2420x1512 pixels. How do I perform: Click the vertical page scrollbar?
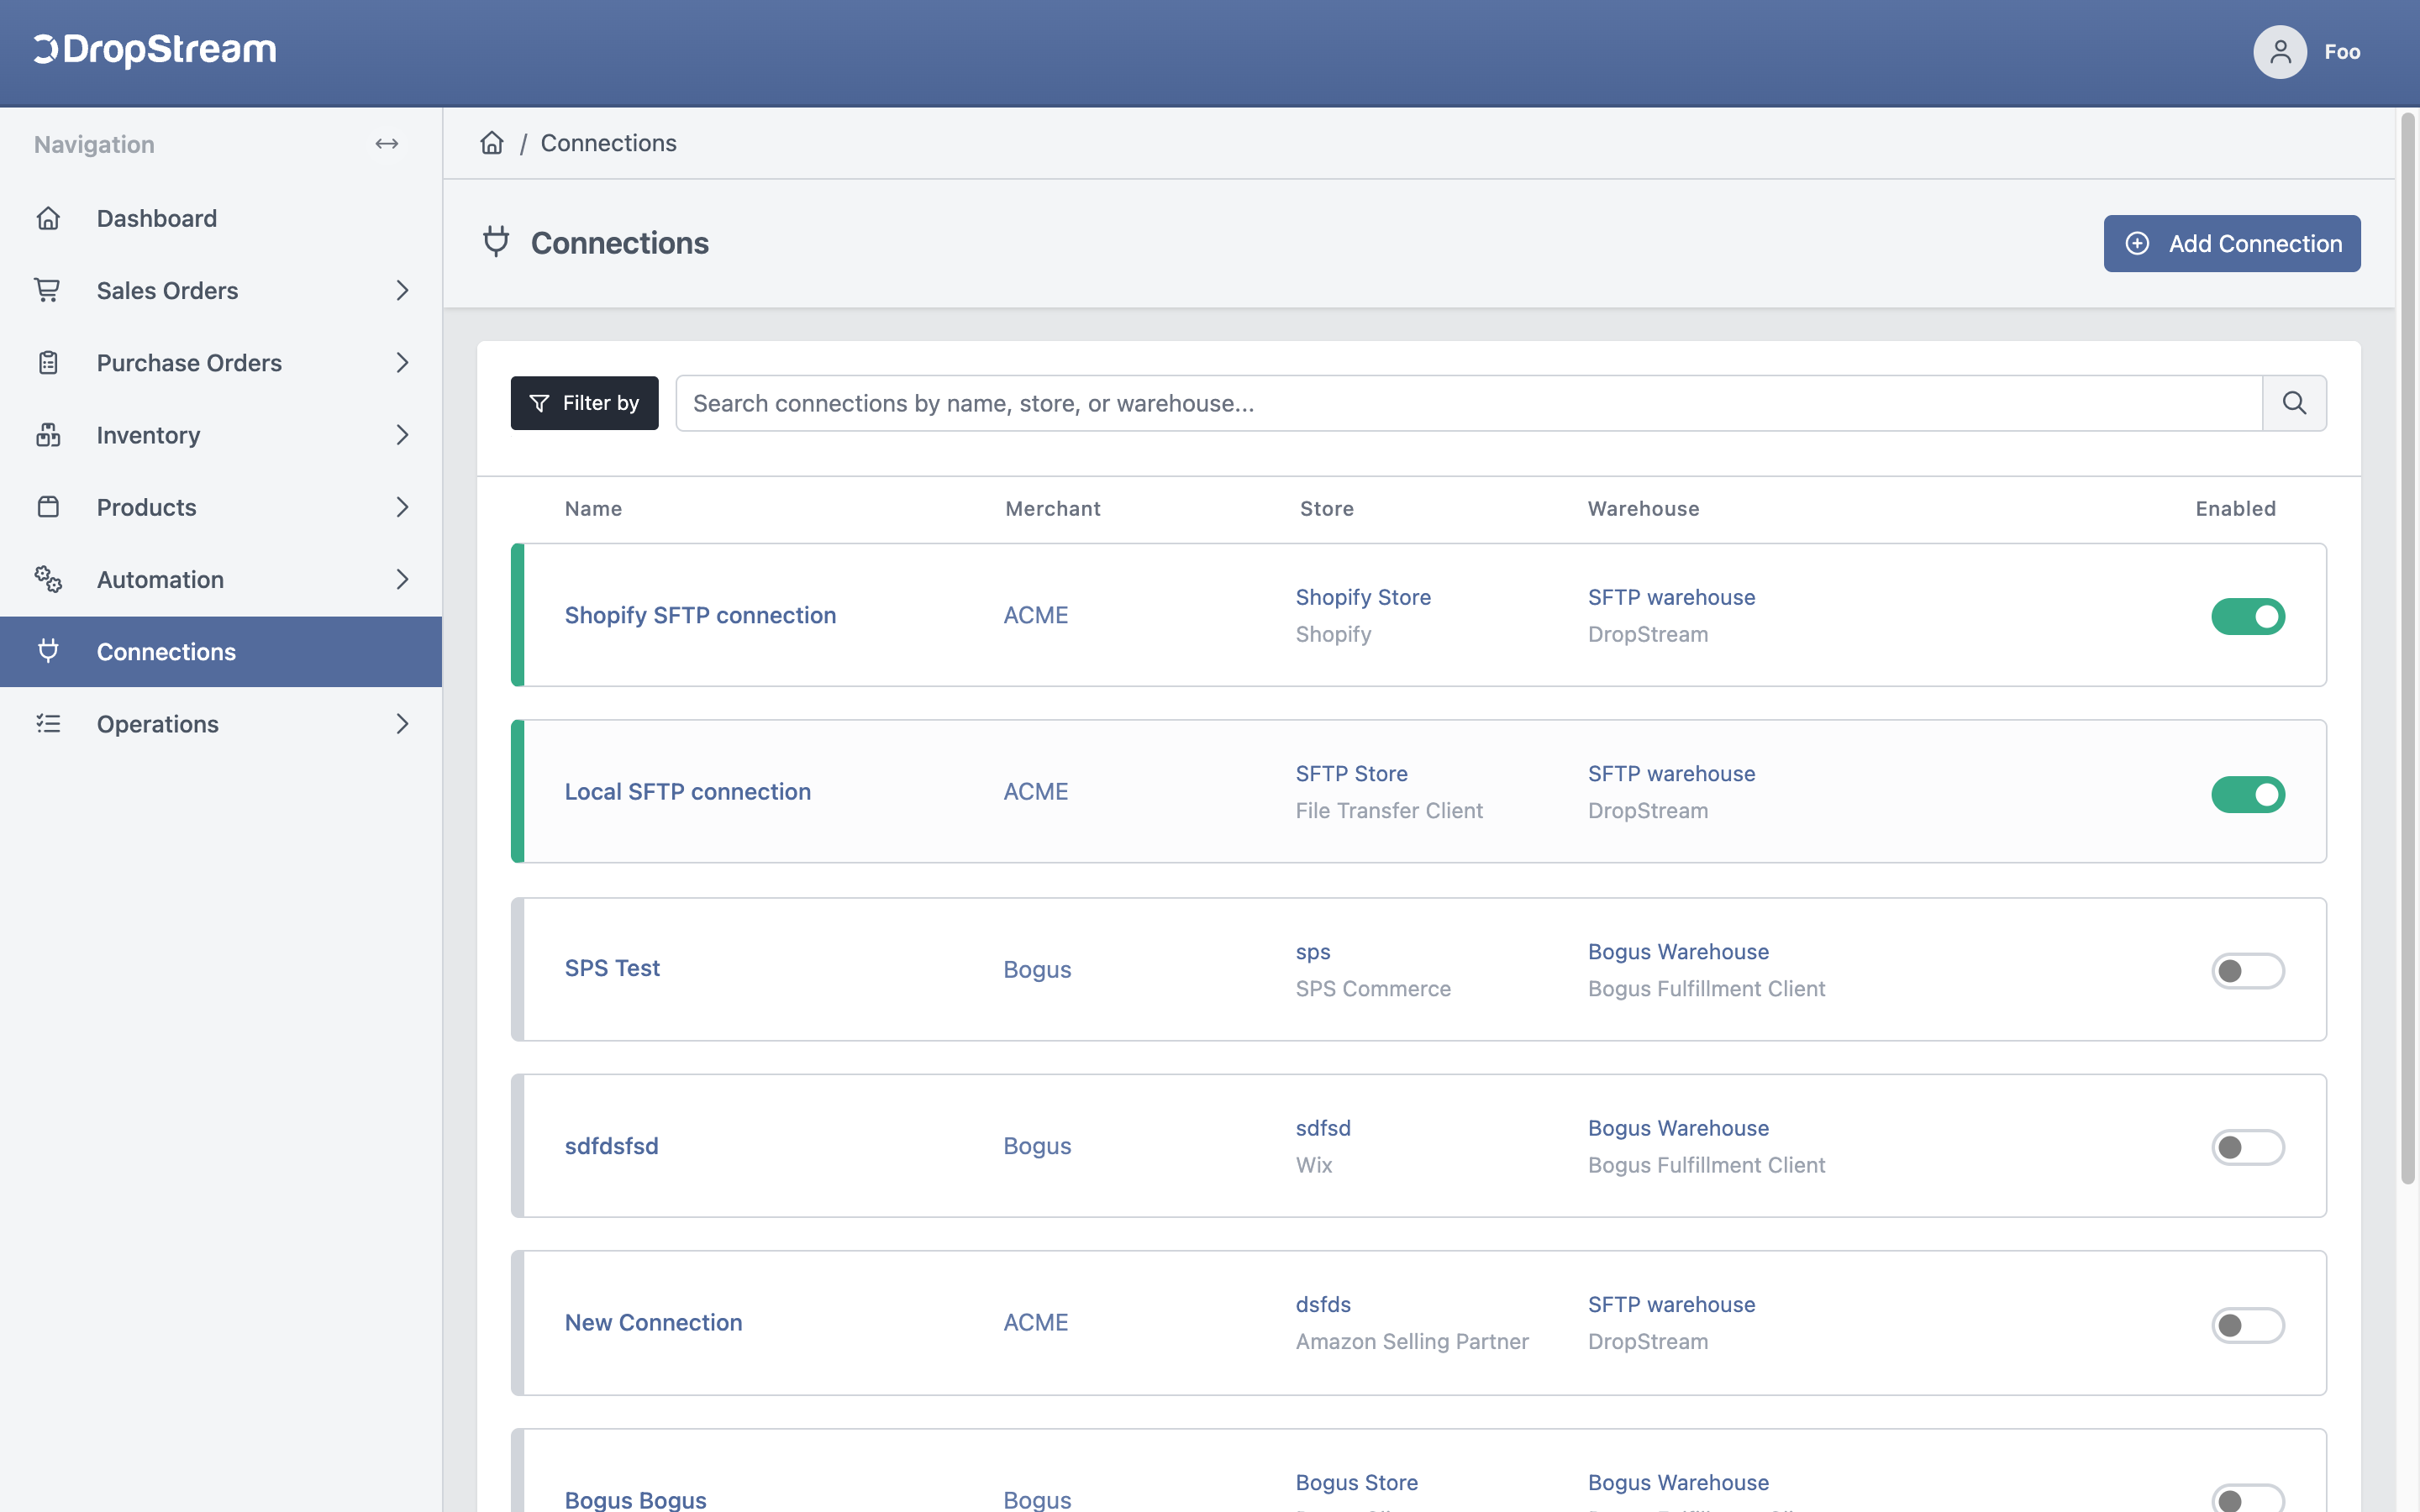click(x=2408, y=648)
